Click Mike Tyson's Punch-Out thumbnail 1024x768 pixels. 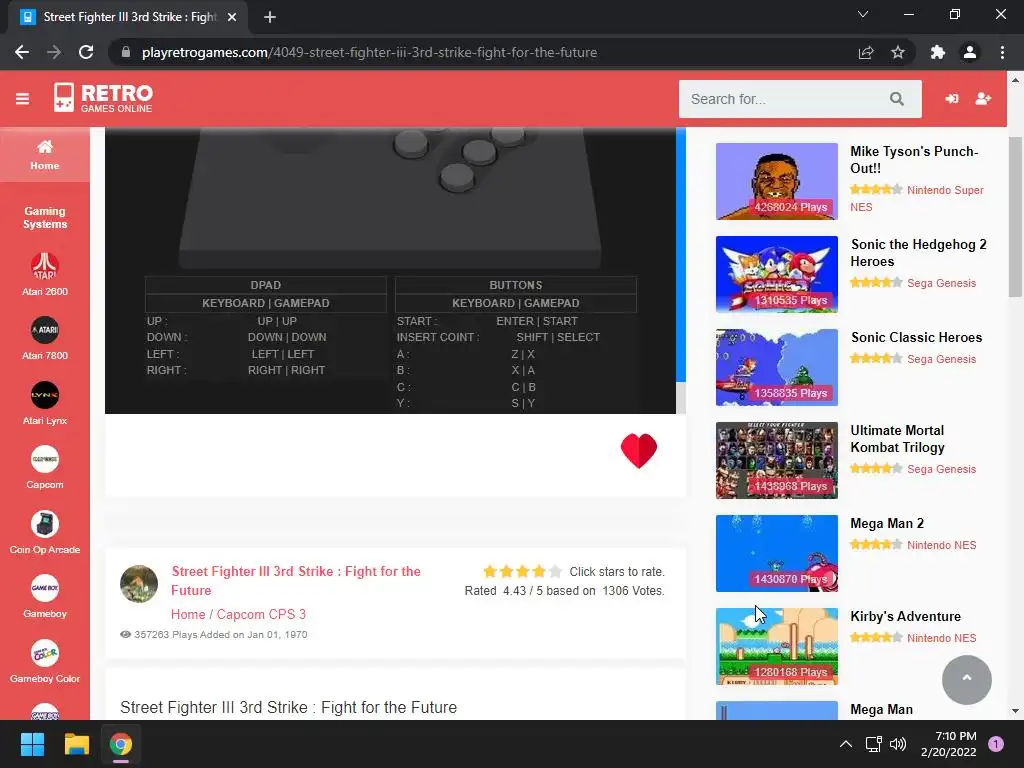(x=776, y=182)
